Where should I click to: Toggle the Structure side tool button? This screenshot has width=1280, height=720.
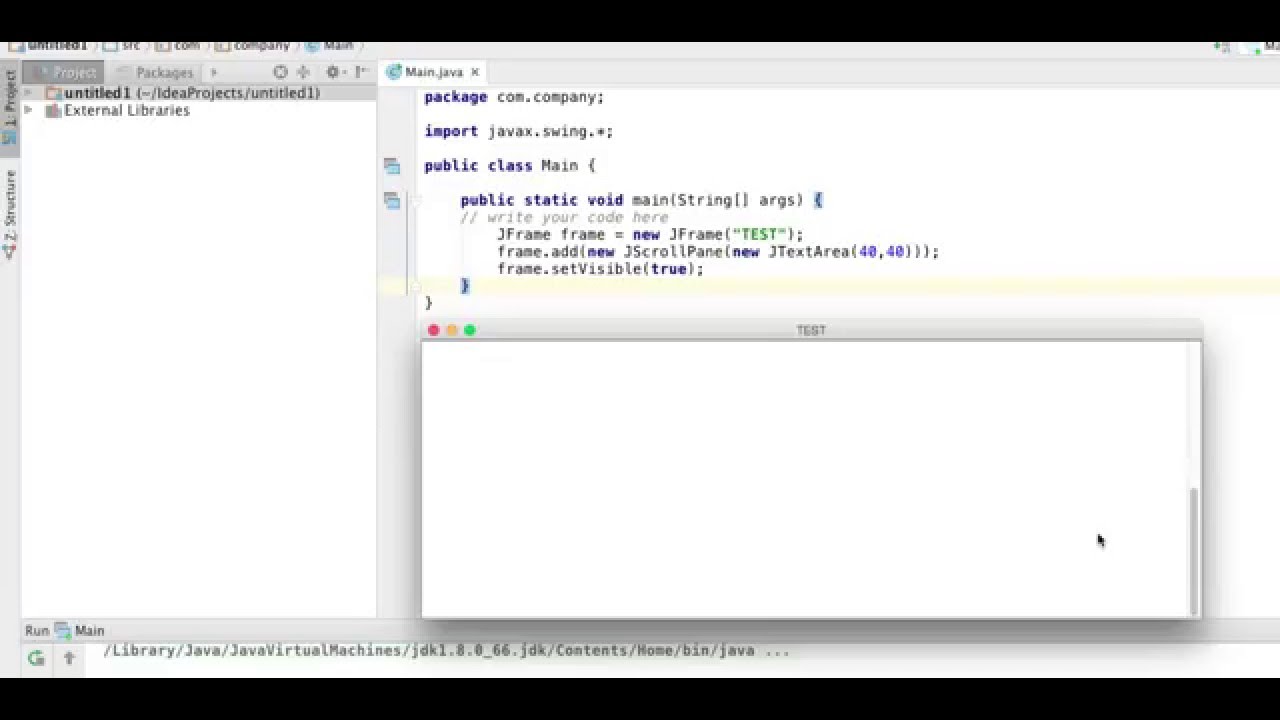click(10, 215)
